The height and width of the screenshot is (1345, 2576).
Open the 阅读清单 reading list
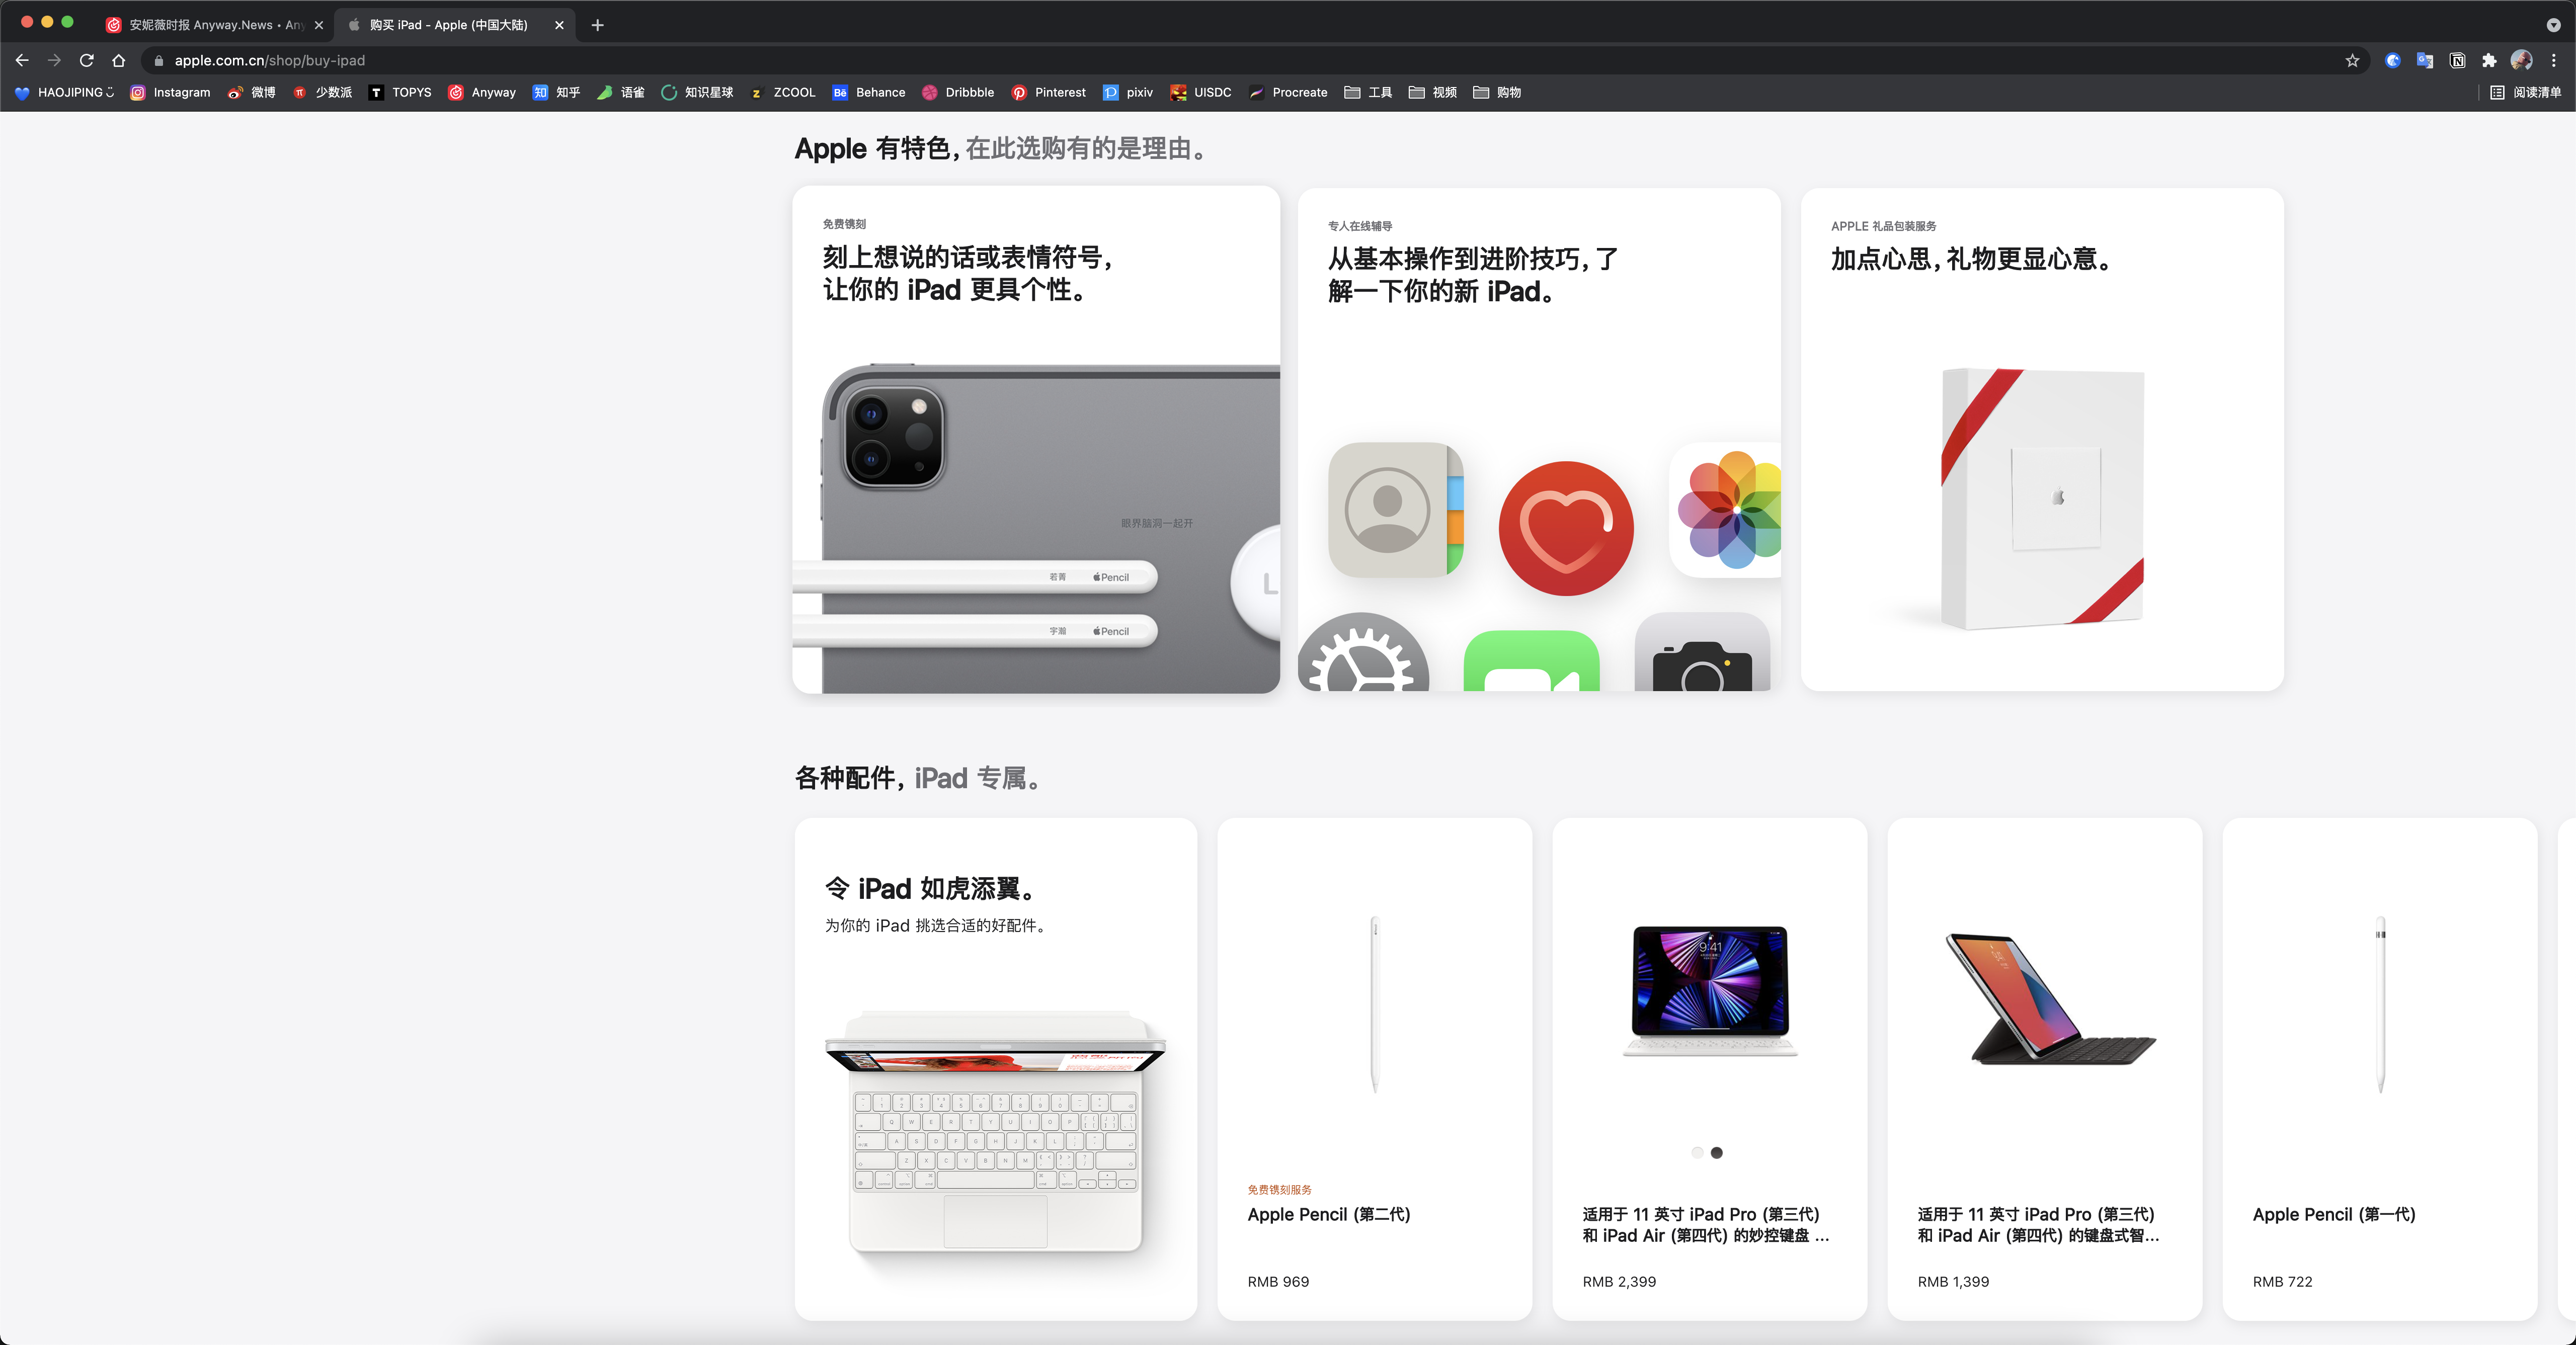(x=2525, y=92)
